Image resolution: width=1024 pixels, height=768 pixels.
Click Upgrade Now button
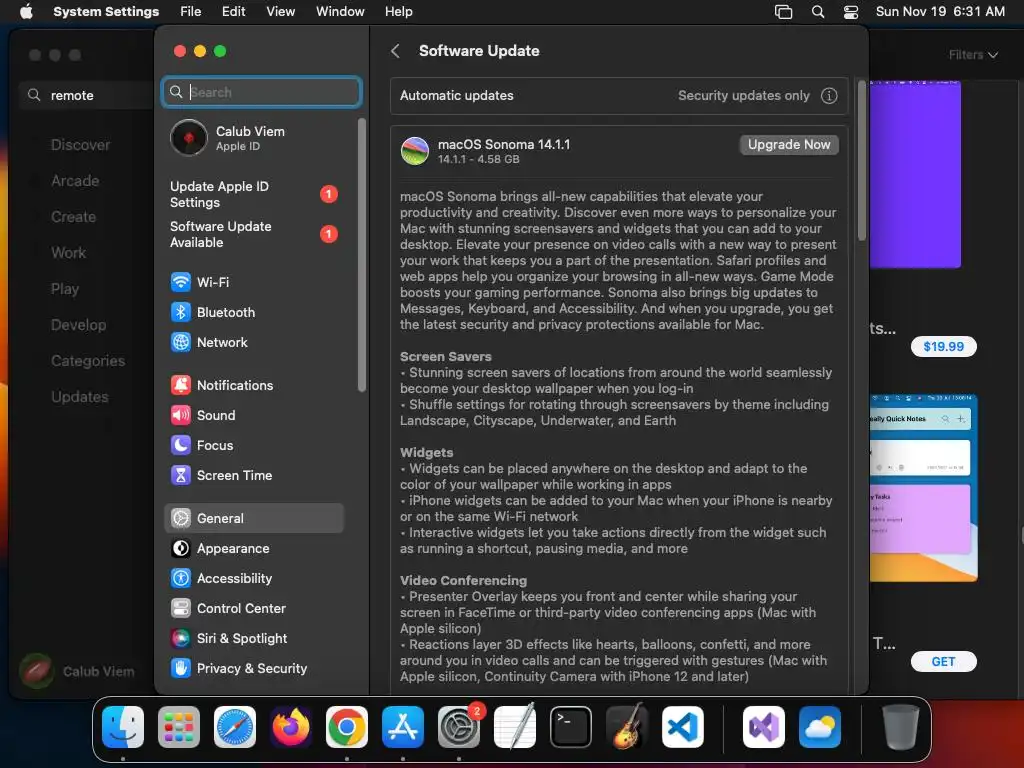point(789,145)
